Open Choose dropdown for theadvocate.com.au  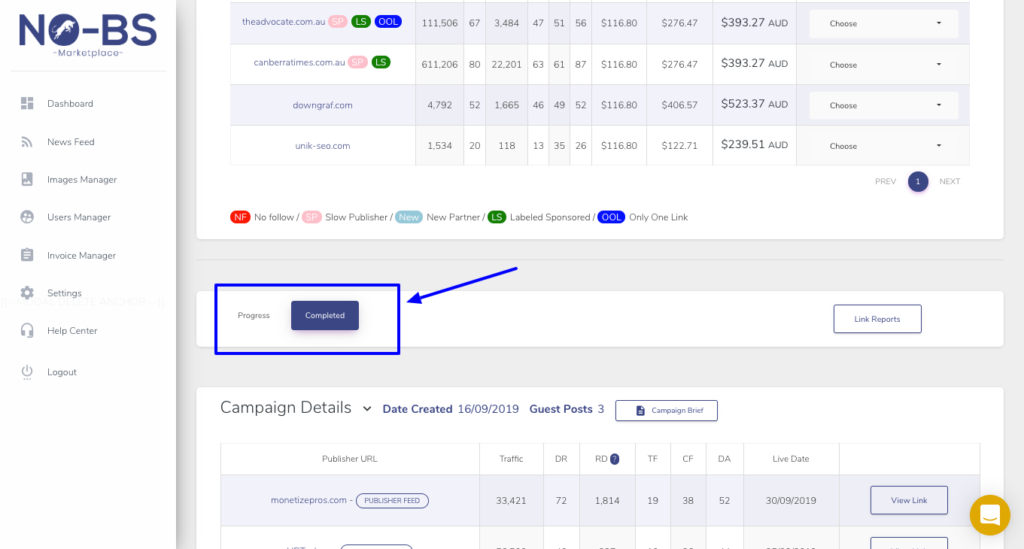tap(883, 24)
